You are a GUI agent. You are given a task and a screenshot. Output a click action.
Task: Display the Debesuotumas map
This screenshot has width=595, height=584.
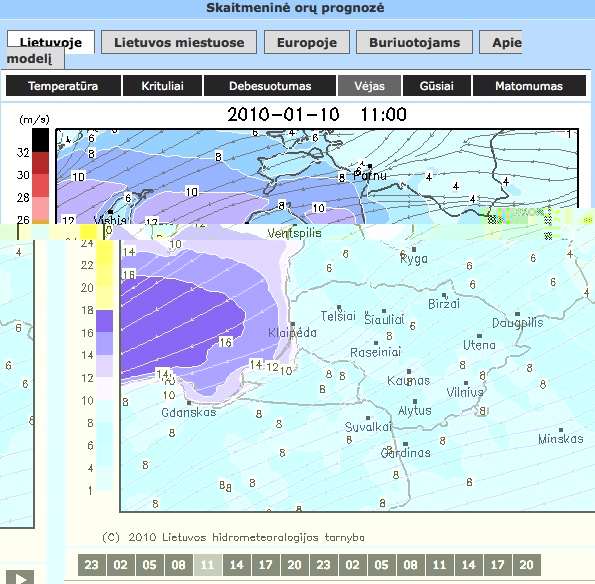pyautogui.click(x=270, y=86)
